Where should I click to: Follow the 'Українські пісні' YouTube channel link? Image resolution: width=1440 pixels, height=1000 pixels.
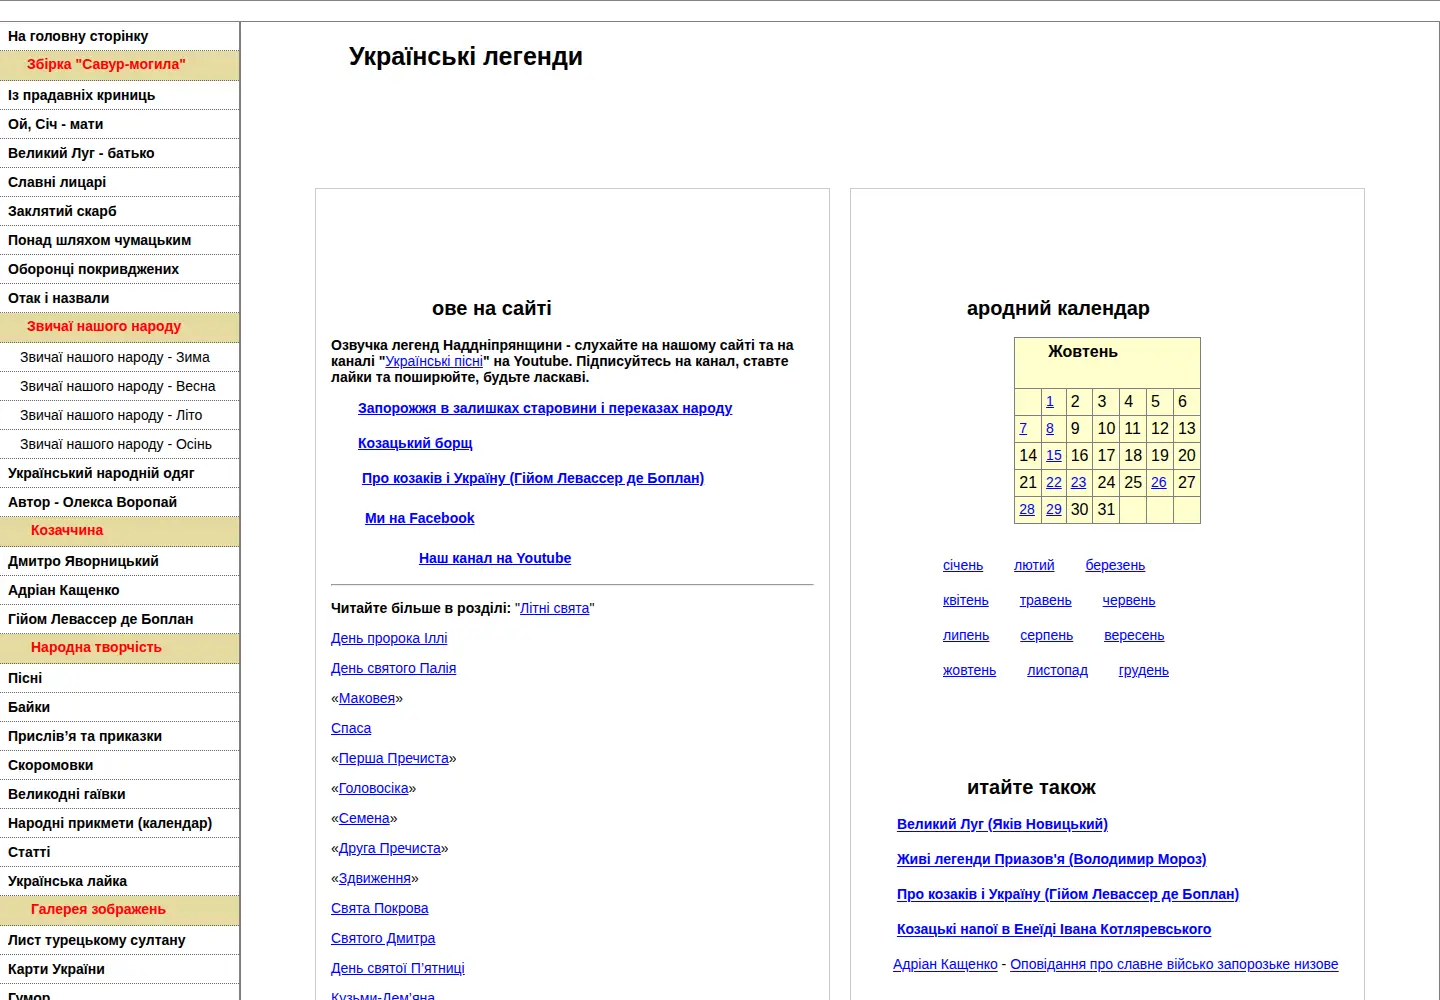pyautogui.click(x=434, y=361)
